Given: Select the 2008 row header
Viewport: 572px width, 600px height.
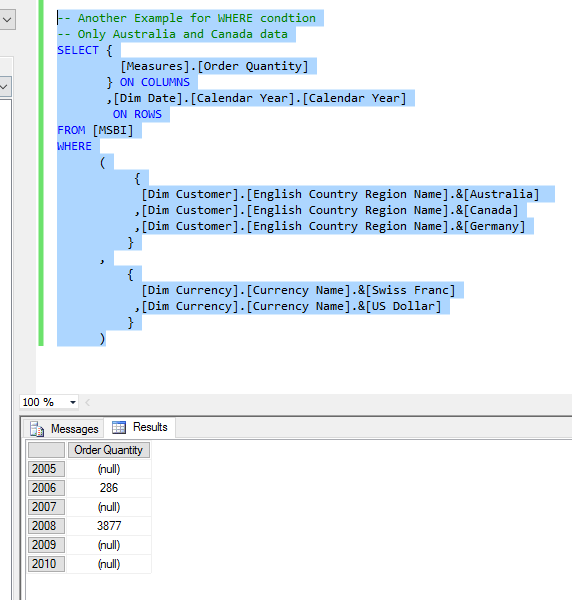Looking at the screenshot, I should pos(46,526).
